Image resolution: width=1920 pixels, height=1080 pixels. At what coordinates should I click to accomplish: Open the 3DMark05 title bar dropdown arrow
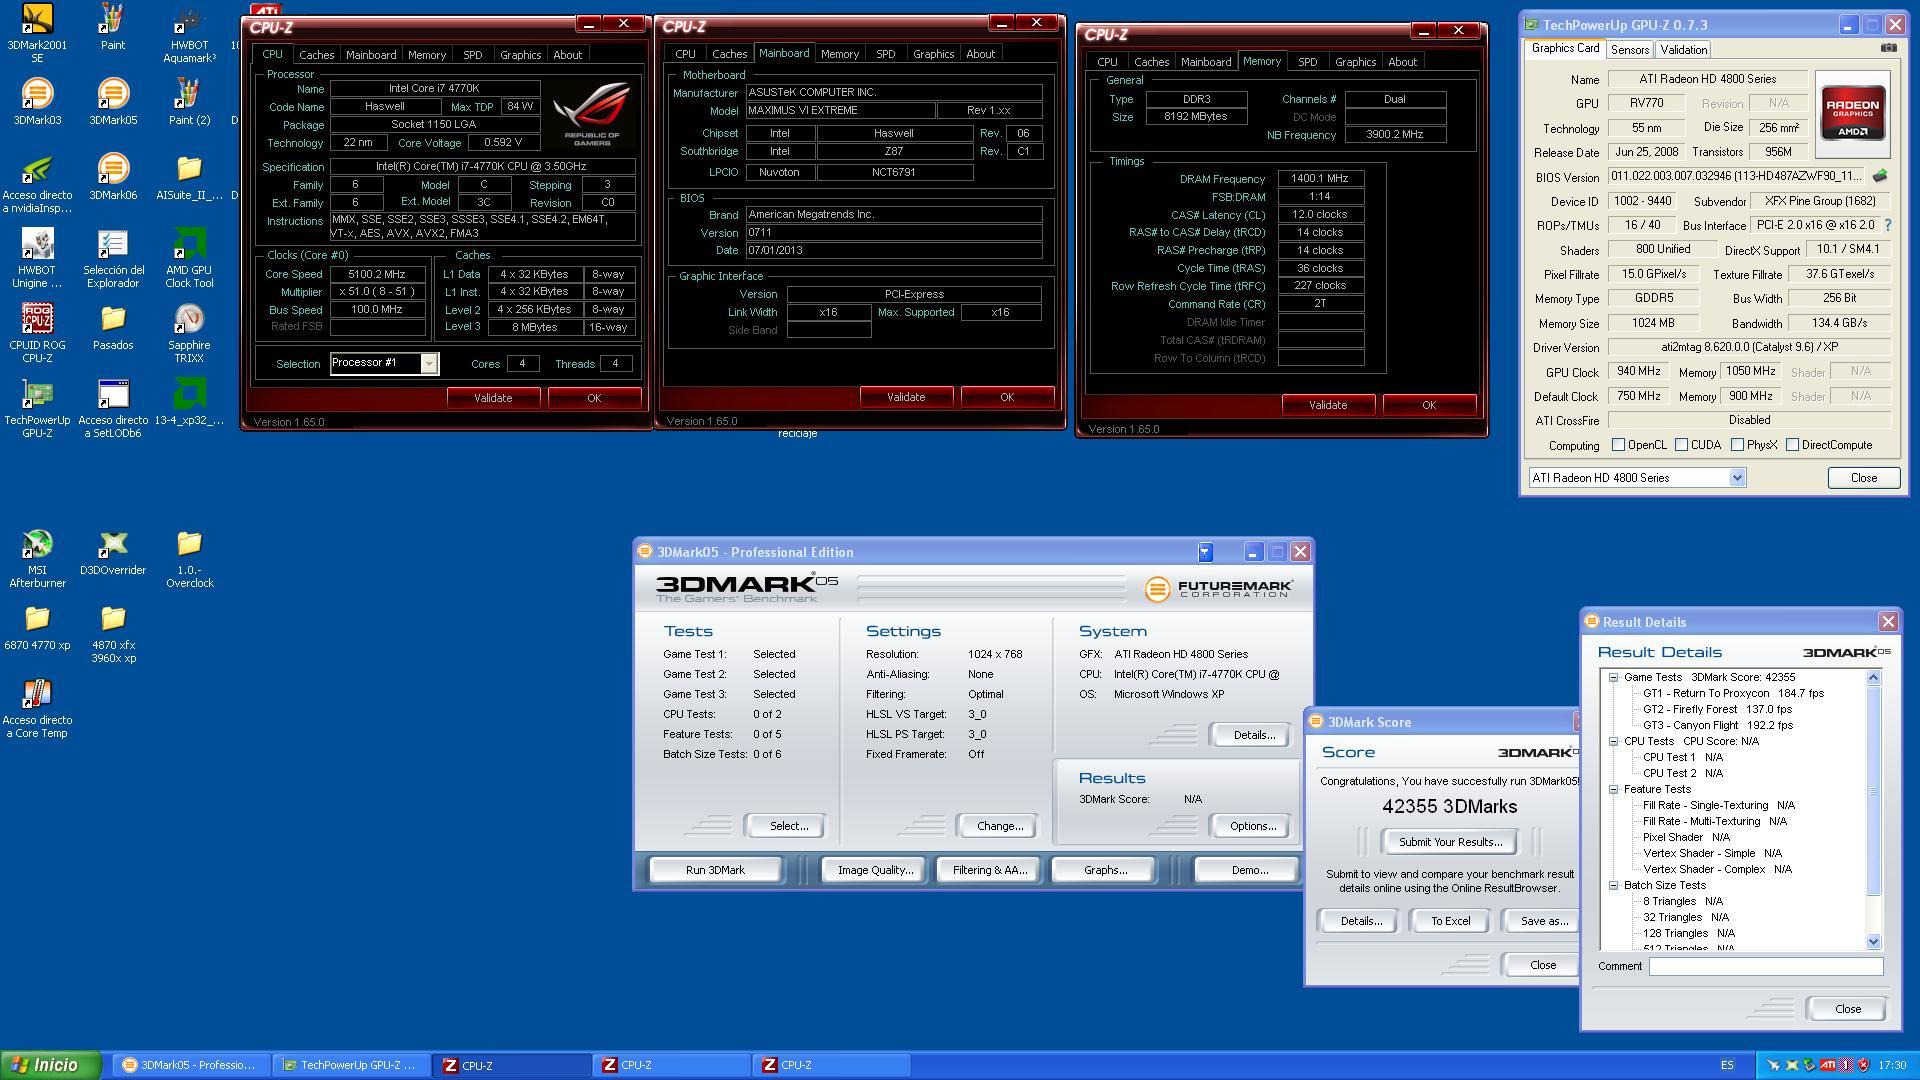tap(1205, 552)
